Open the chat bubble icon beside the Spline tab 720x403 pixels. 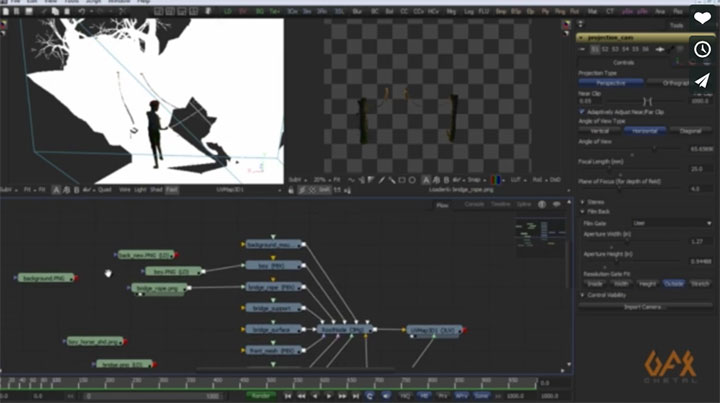pos(556,204)
